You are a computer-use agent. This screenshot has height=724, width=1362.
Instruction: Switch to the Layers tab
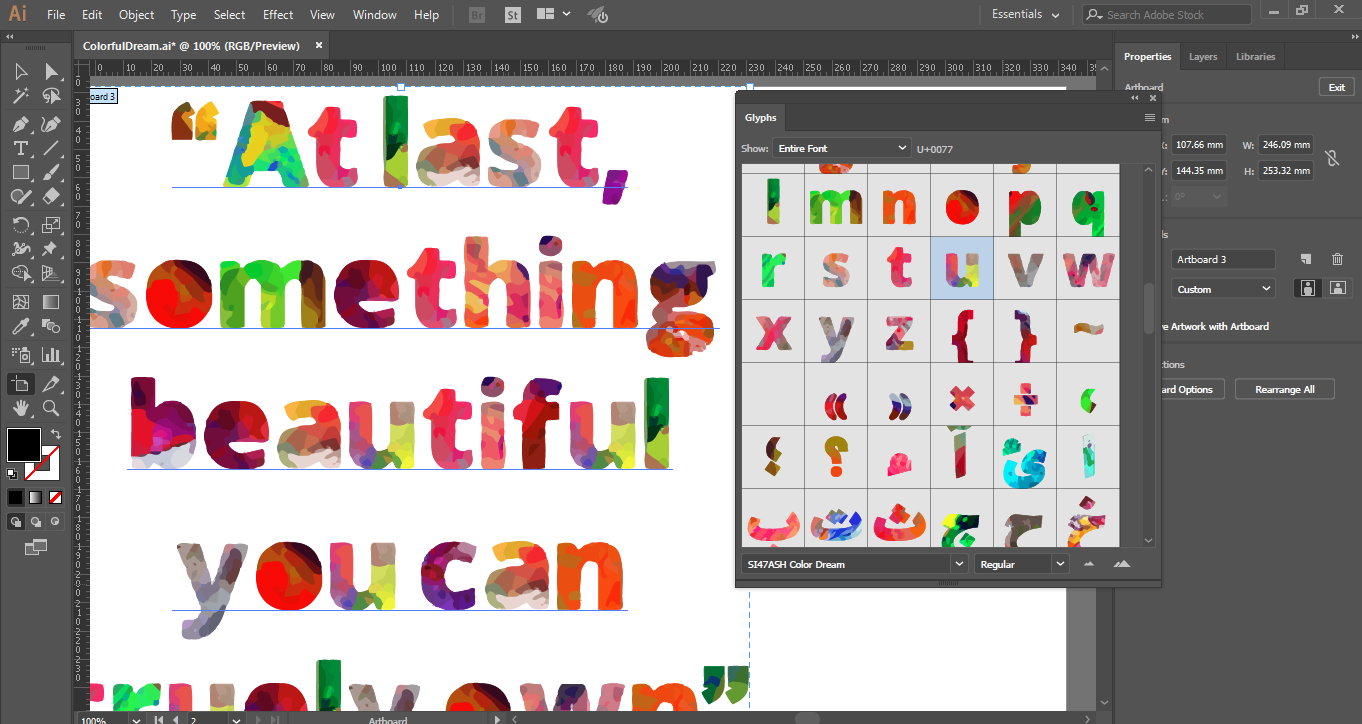1203,57
